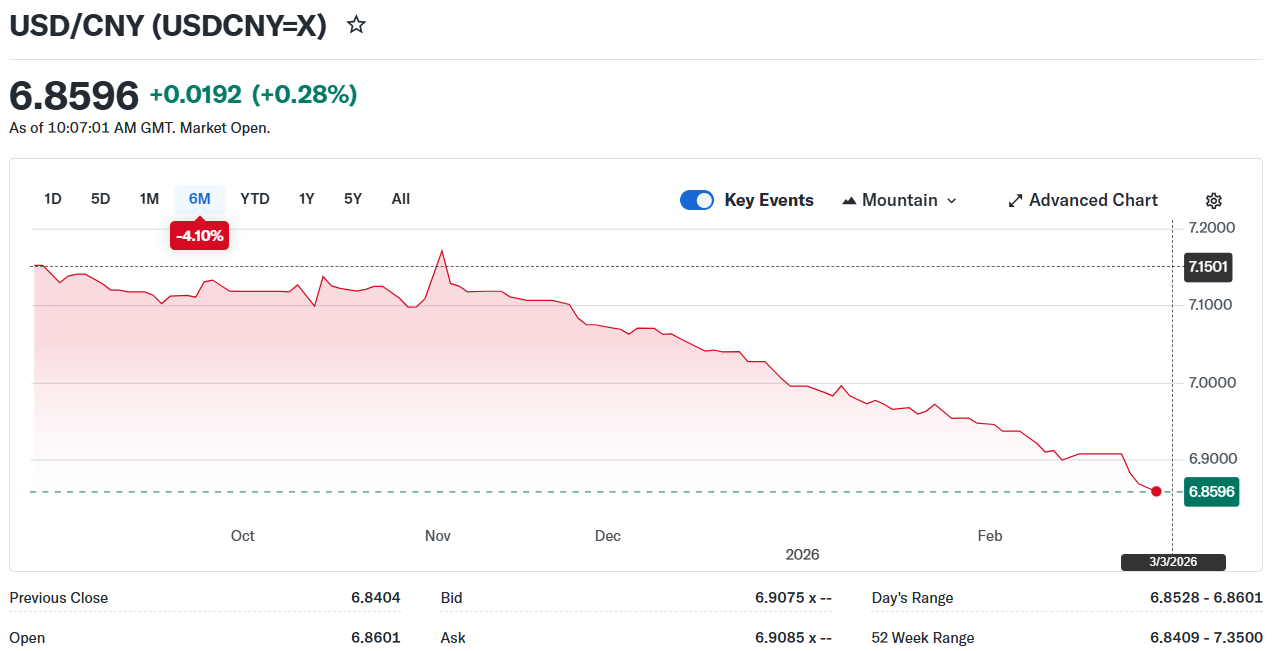Show All historical data range
Viewport: 1279px width, 651px height.
pos(401,199)
